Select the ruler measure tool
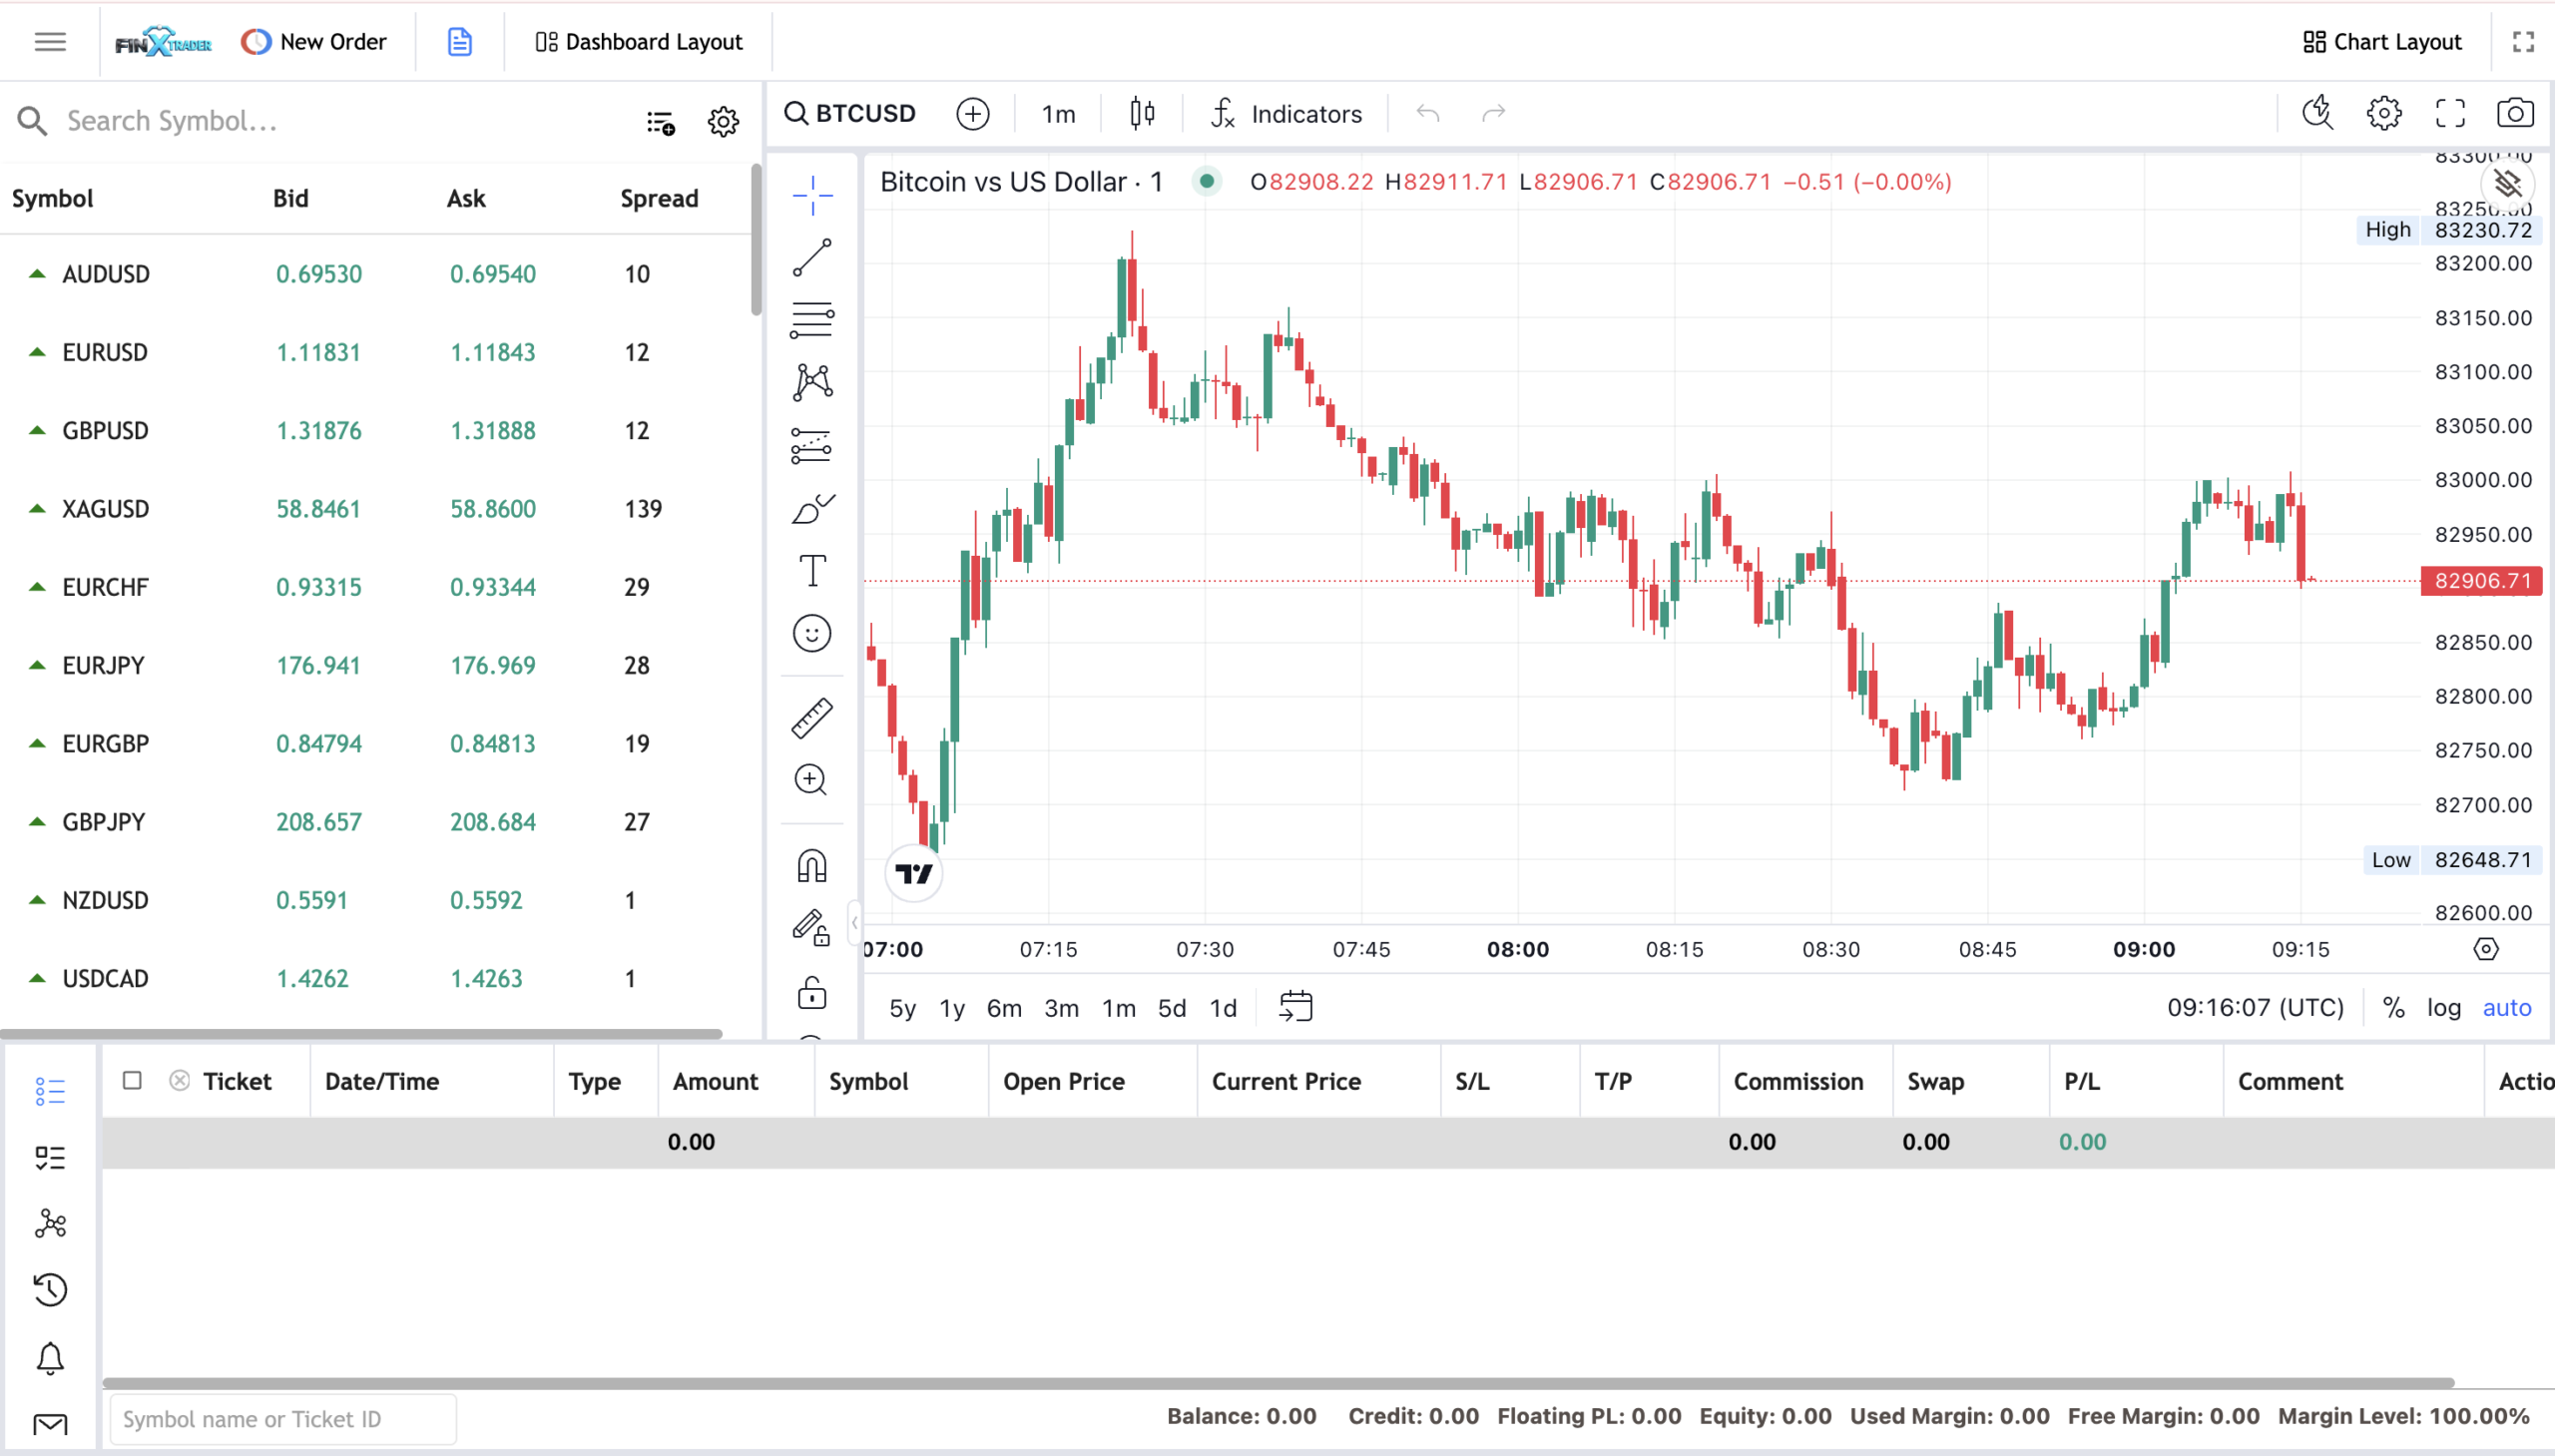 [812, 718]
